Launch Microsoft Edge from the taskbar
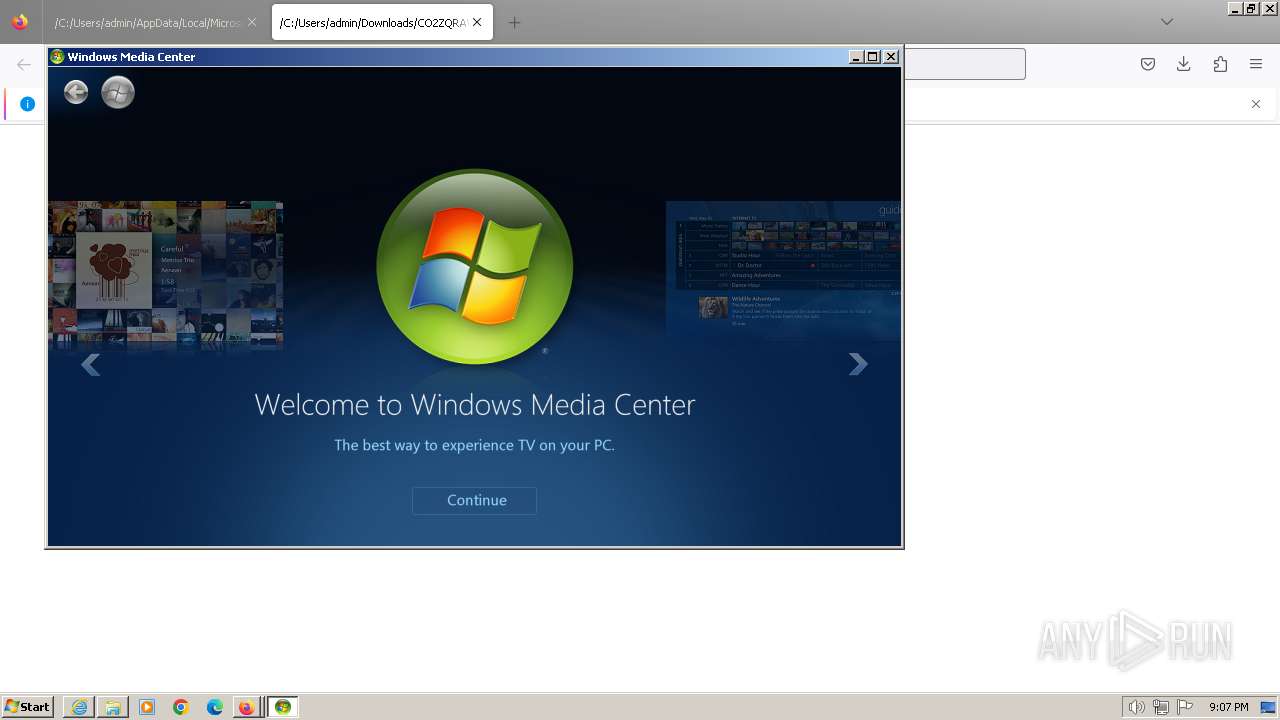Screen dimensions: 1280x720 click(x=215, y=707)
